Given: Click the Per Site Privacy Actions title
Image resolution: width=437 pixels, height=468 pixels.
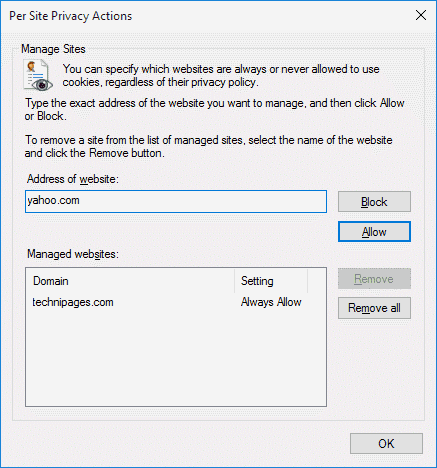Looking at the screenshot, I should pyautogui.click(x=71, y=16).
